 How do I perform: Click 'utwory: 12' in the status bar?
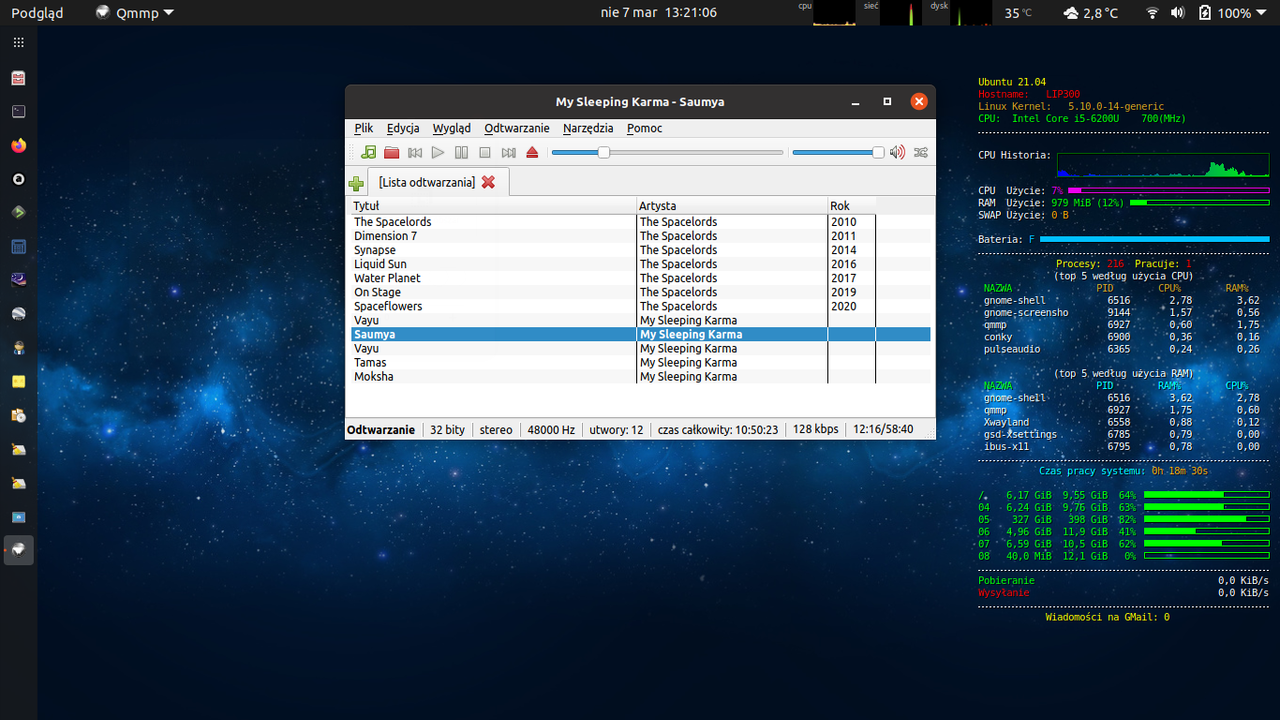616,429
